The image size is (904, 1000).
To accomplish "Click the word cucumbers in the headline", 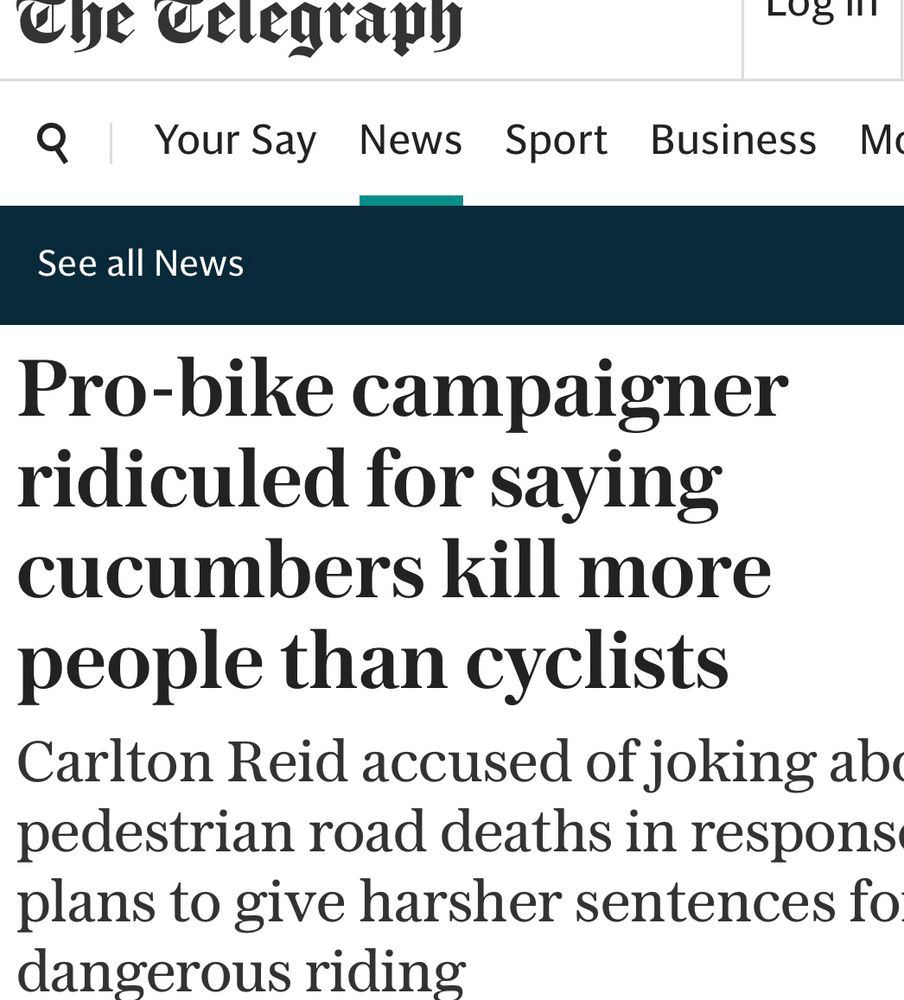I will (220, 571).
